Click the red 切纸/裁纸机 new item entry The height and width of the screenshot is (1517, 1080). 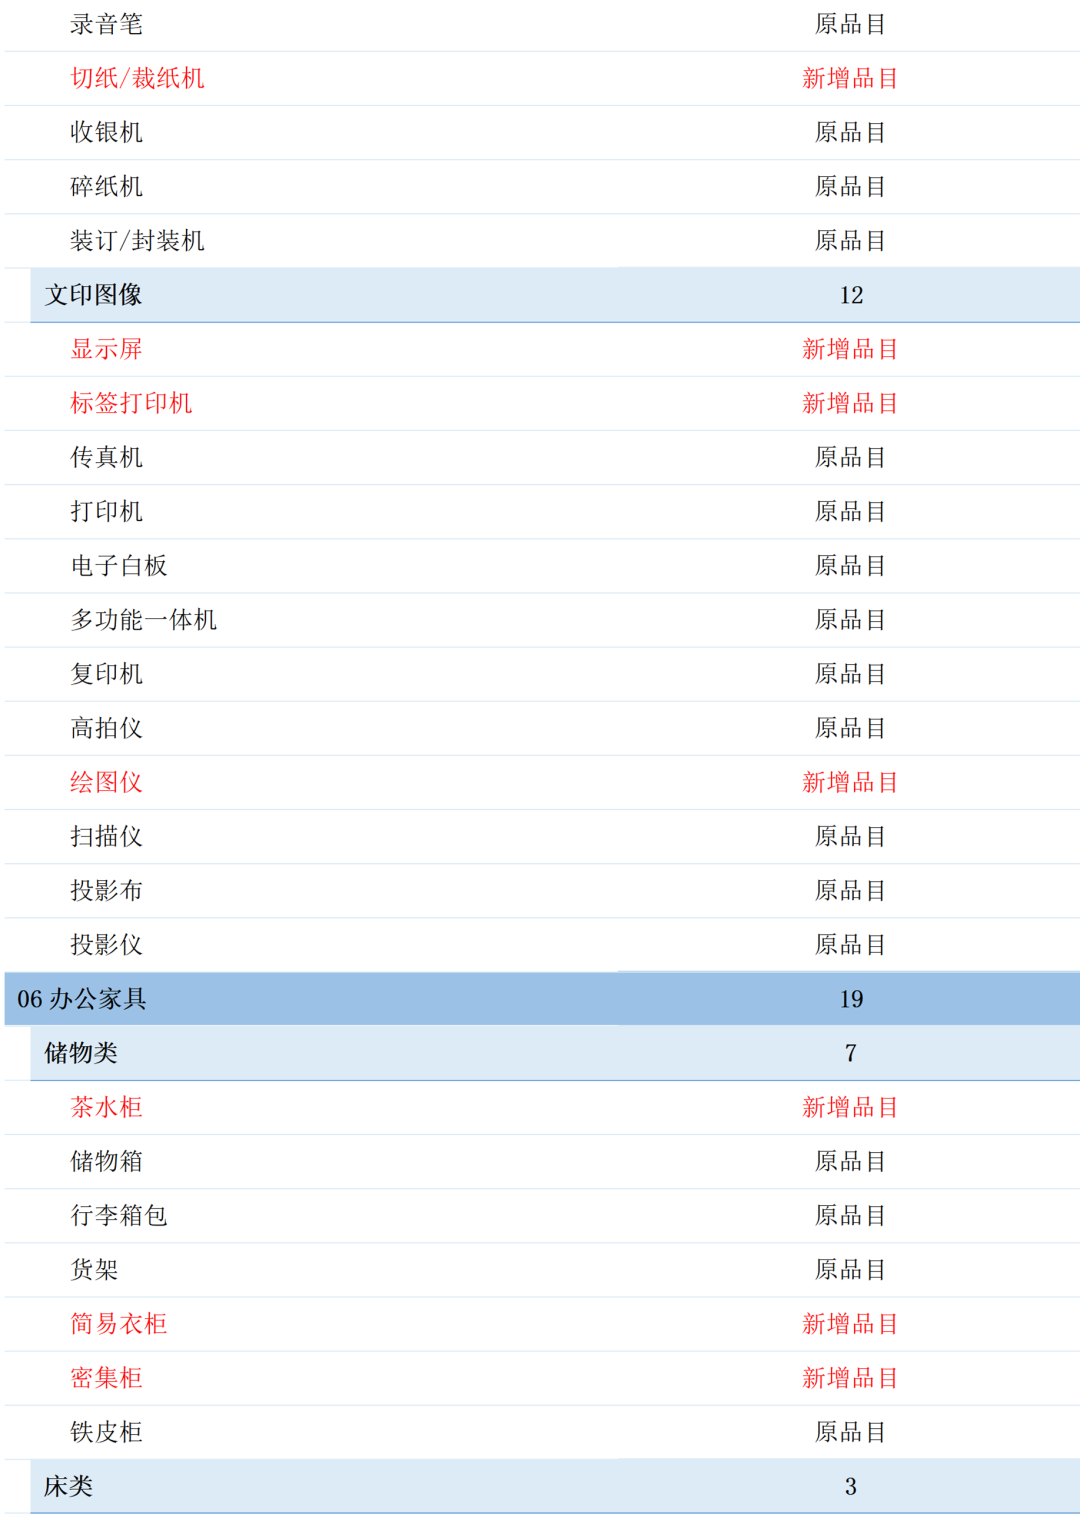[x=137, y=79]
